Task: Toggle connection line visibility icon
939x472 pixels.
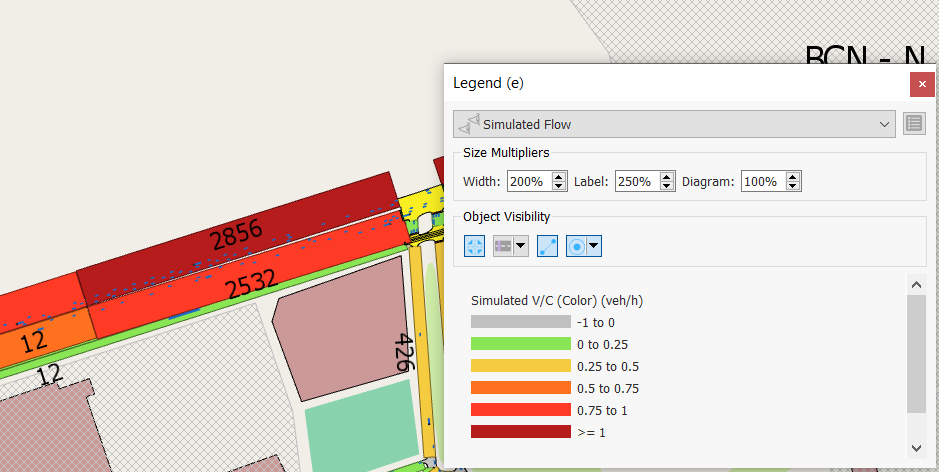Action: click(x=547, y=246)
